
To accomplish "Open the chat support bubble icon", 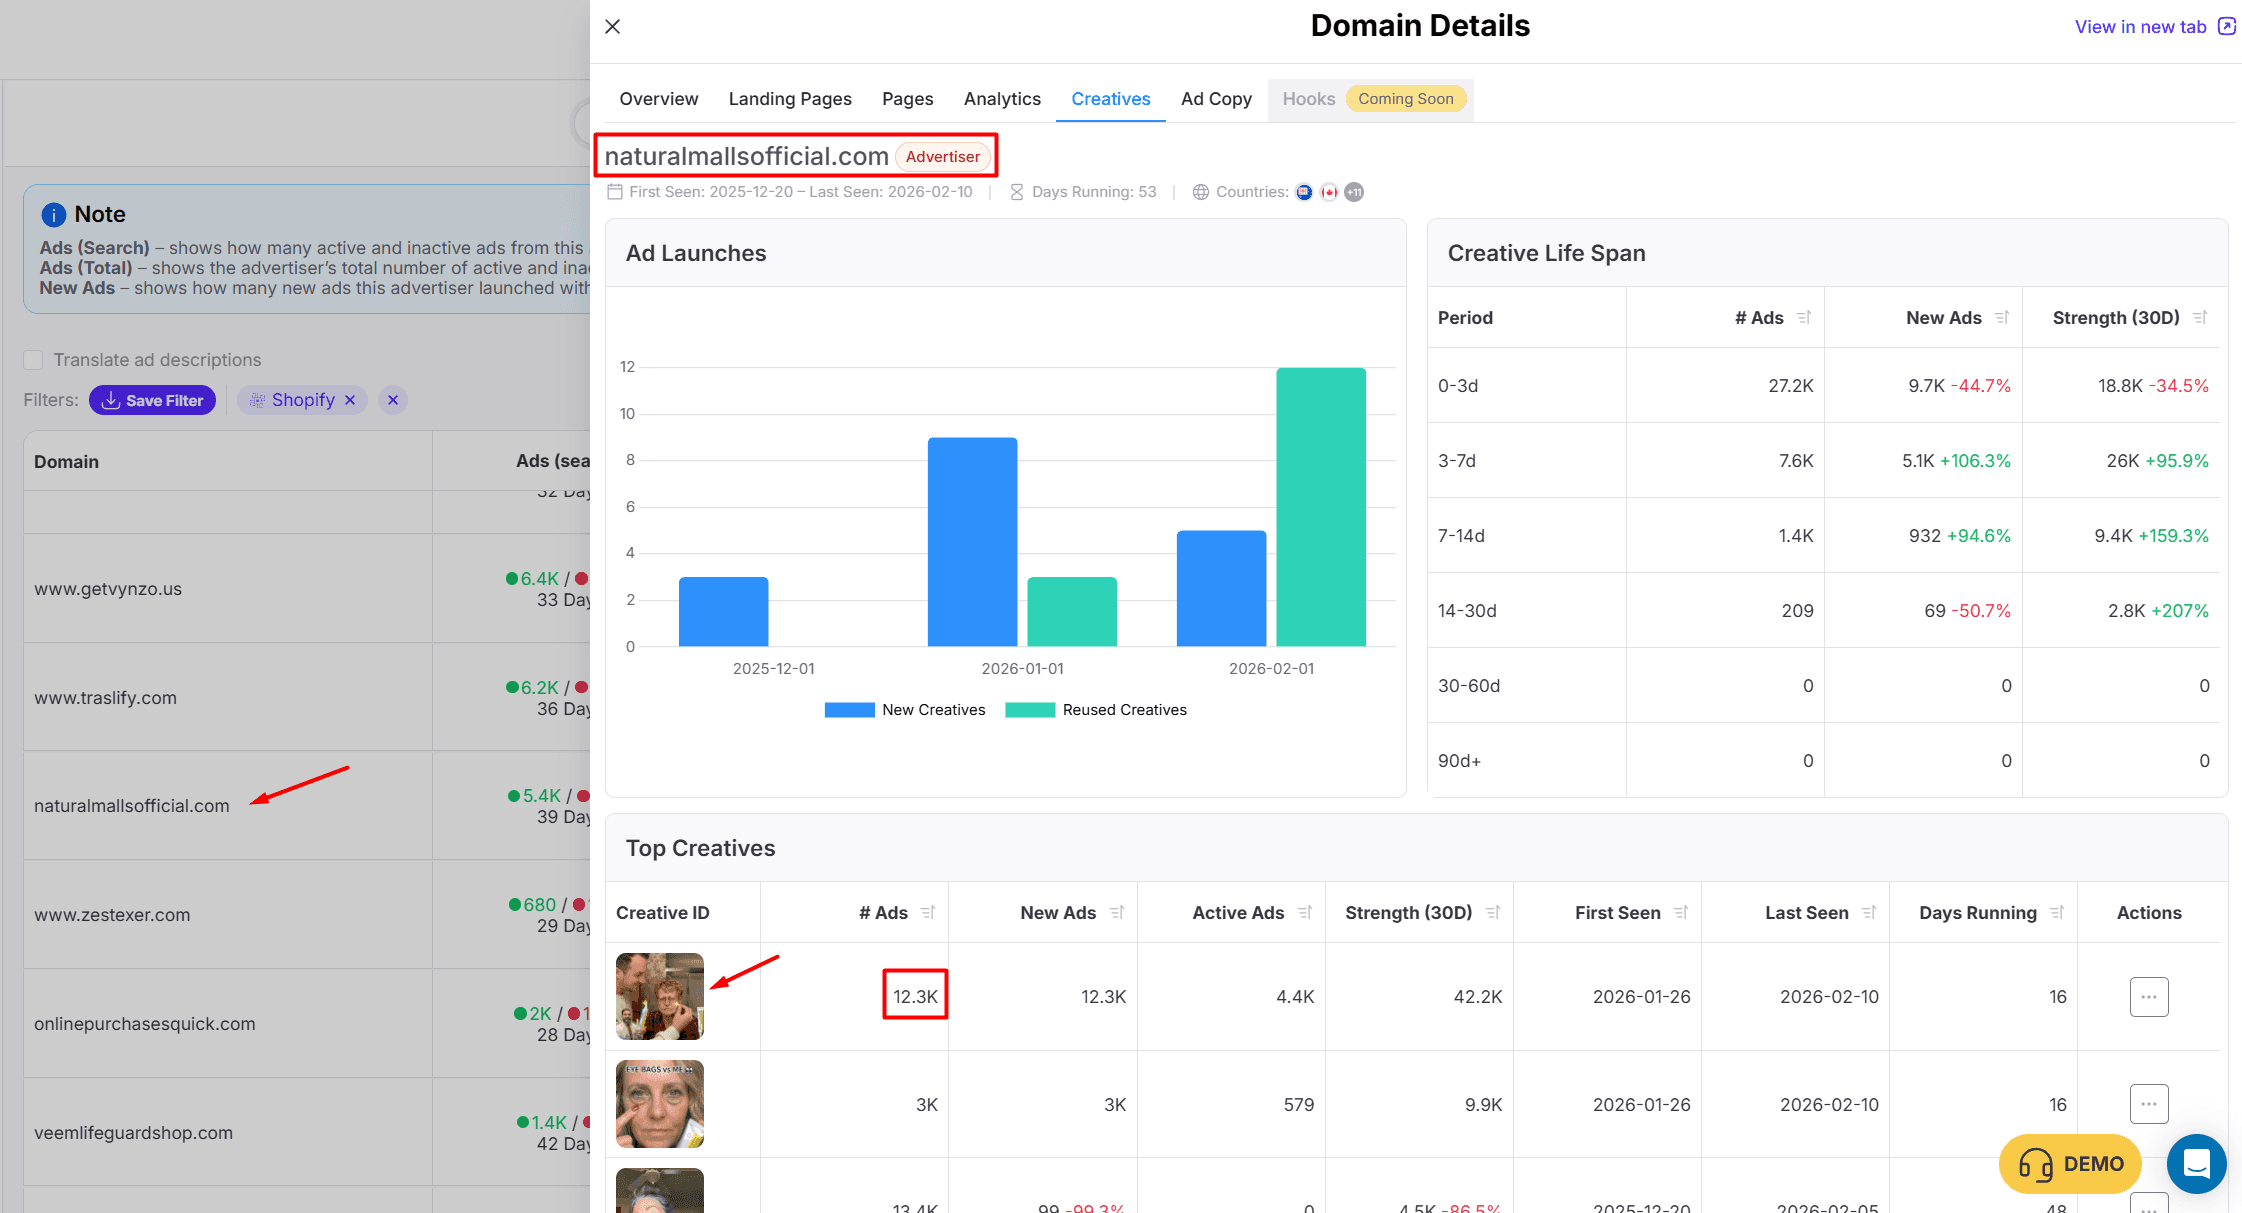I will point(2196,1164).
